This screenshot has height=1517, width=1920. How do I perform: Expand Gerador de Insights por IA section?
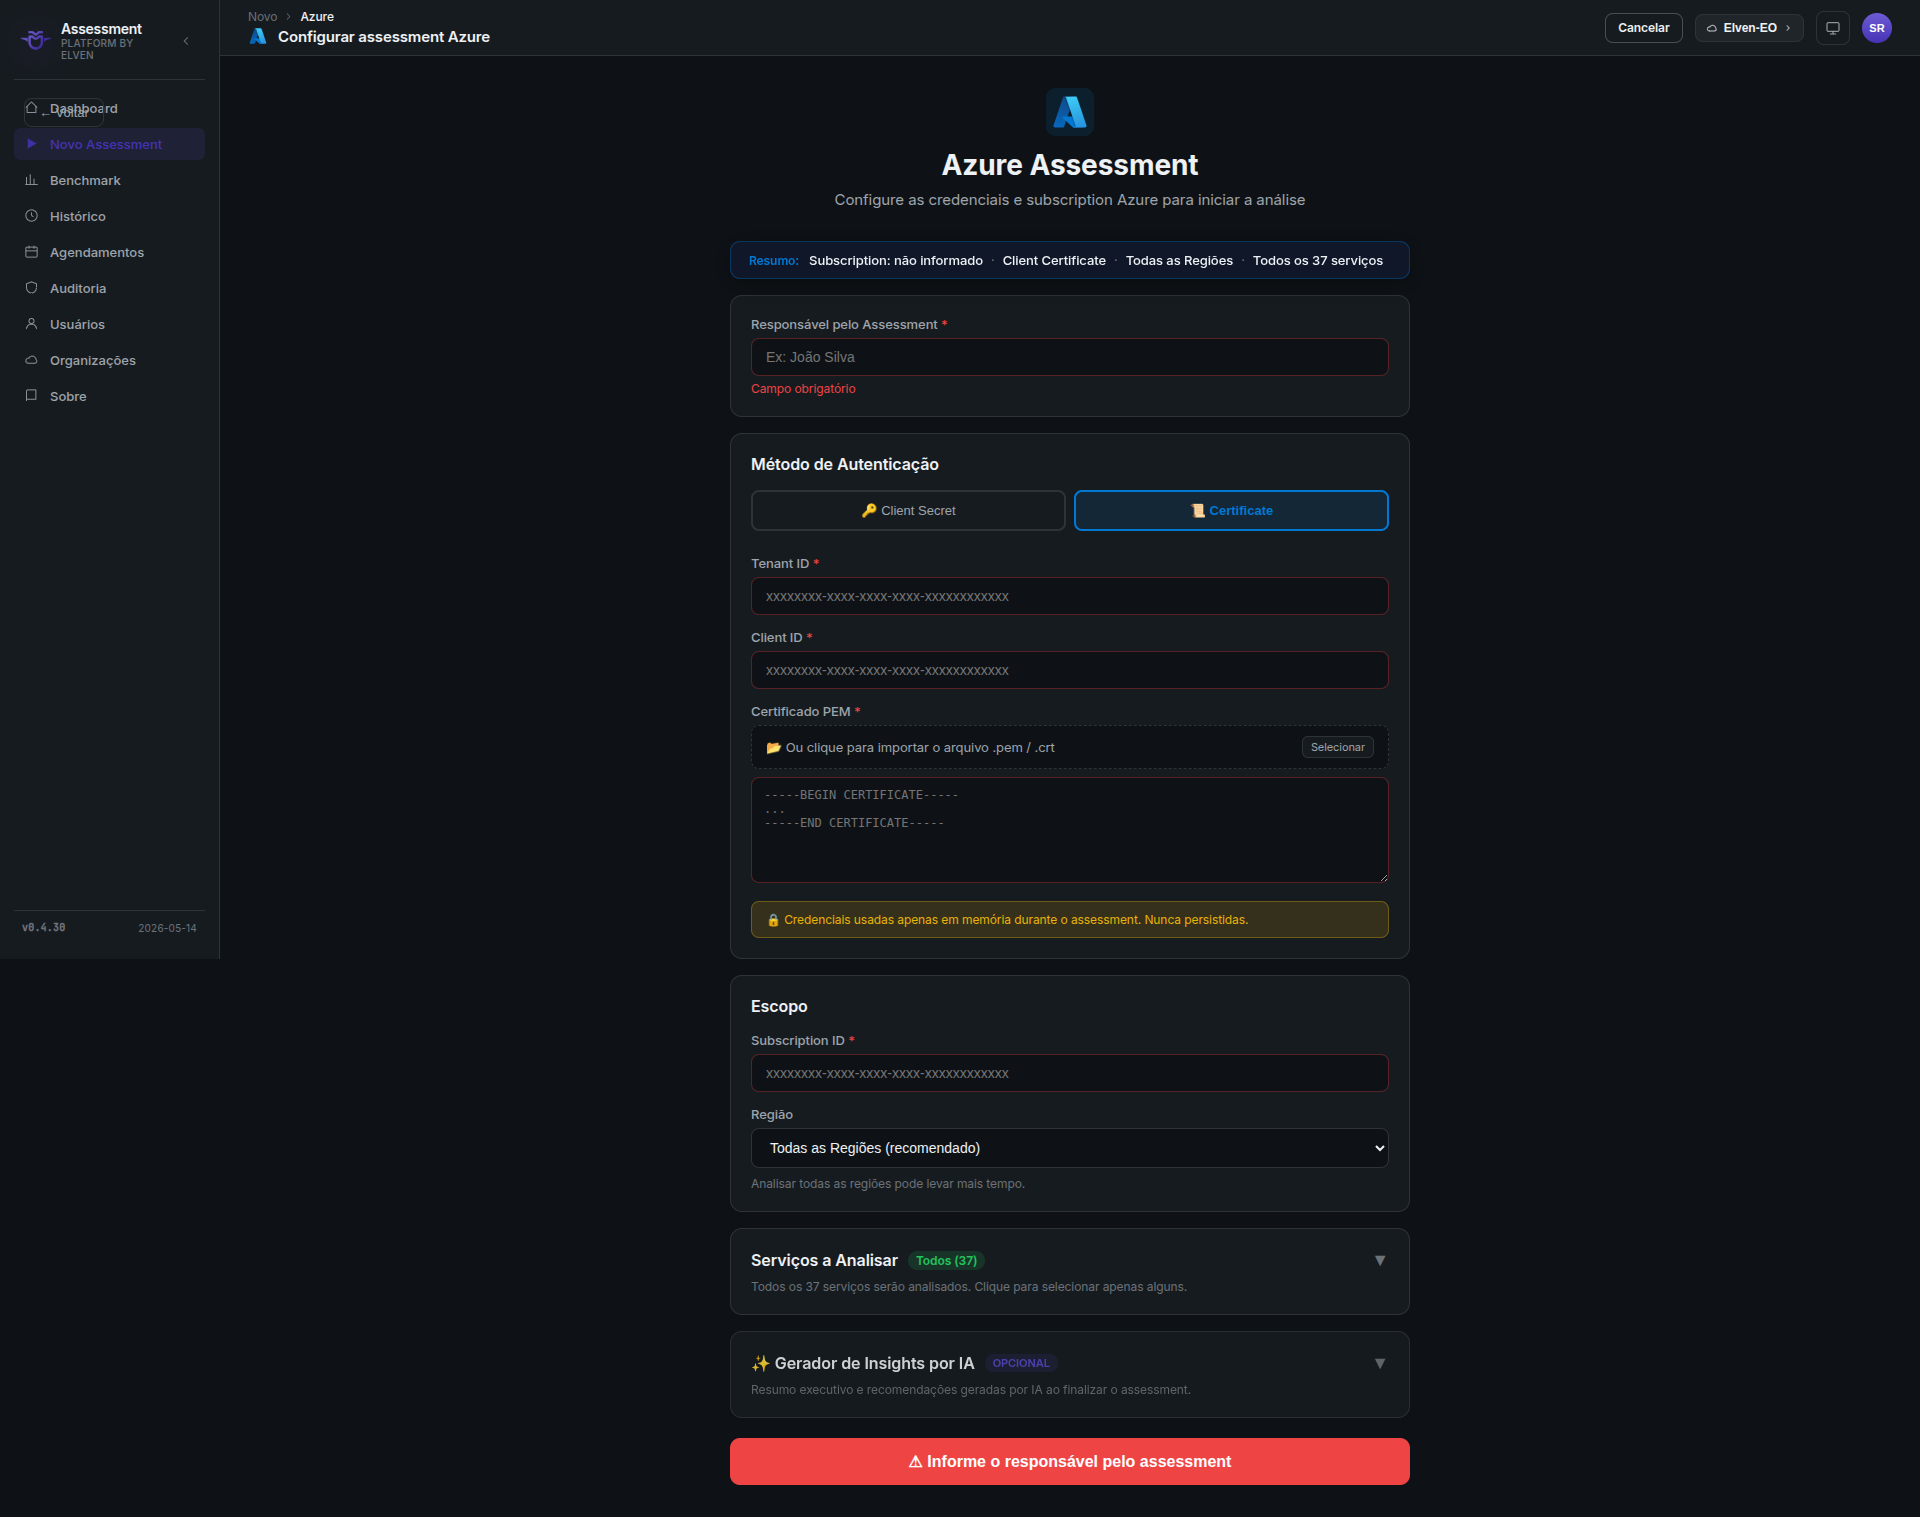(x=1379, y=1364)
